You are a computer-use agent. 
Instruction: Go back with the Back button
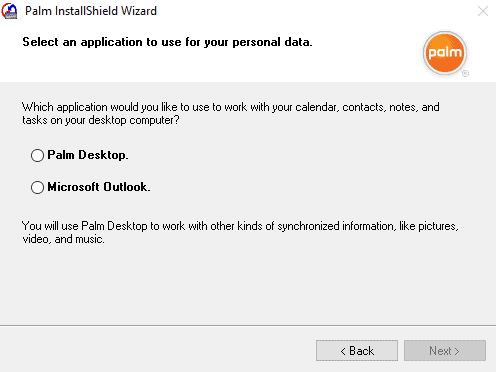[357, 350]
